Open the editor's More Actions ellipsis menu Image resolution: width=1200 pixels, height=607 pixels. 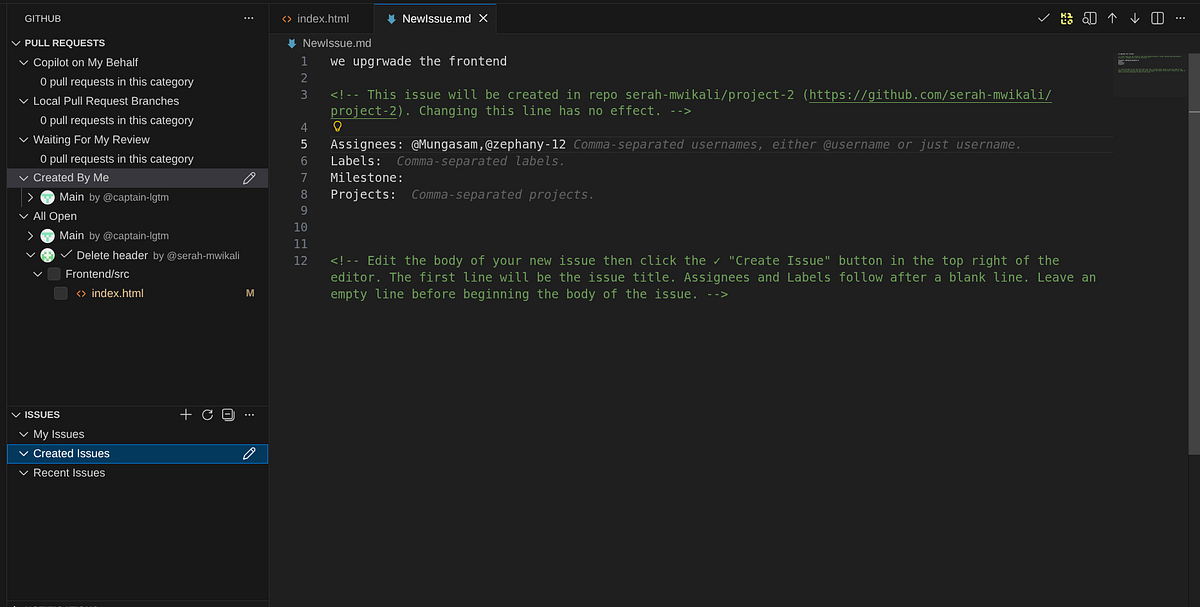pyautogui.click(x=1180, y=18)
